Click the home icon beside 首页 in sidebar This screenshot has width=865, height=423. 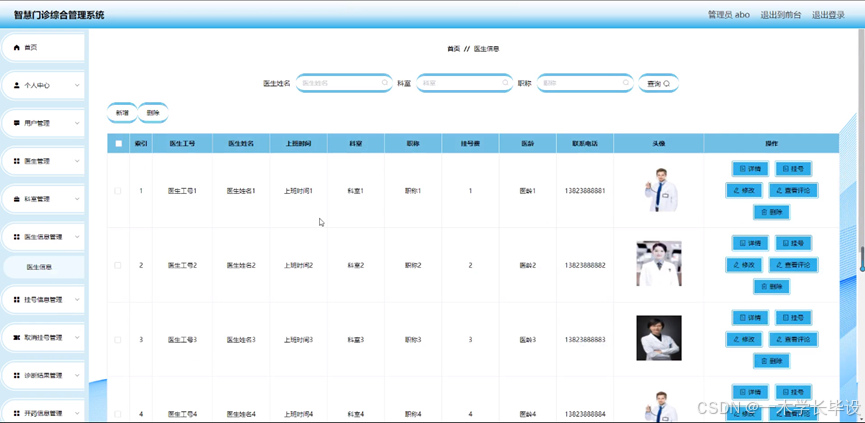(17, 48)
